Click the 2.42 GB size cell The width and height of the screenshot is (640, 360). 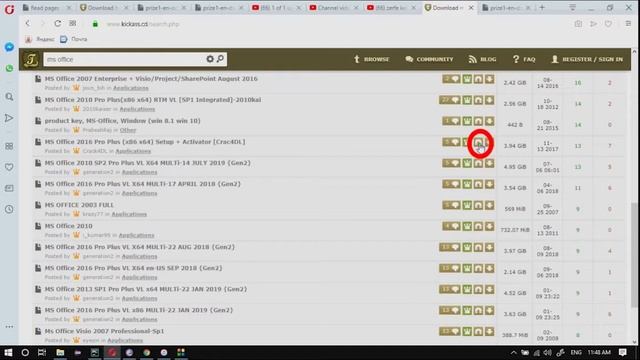515,82
